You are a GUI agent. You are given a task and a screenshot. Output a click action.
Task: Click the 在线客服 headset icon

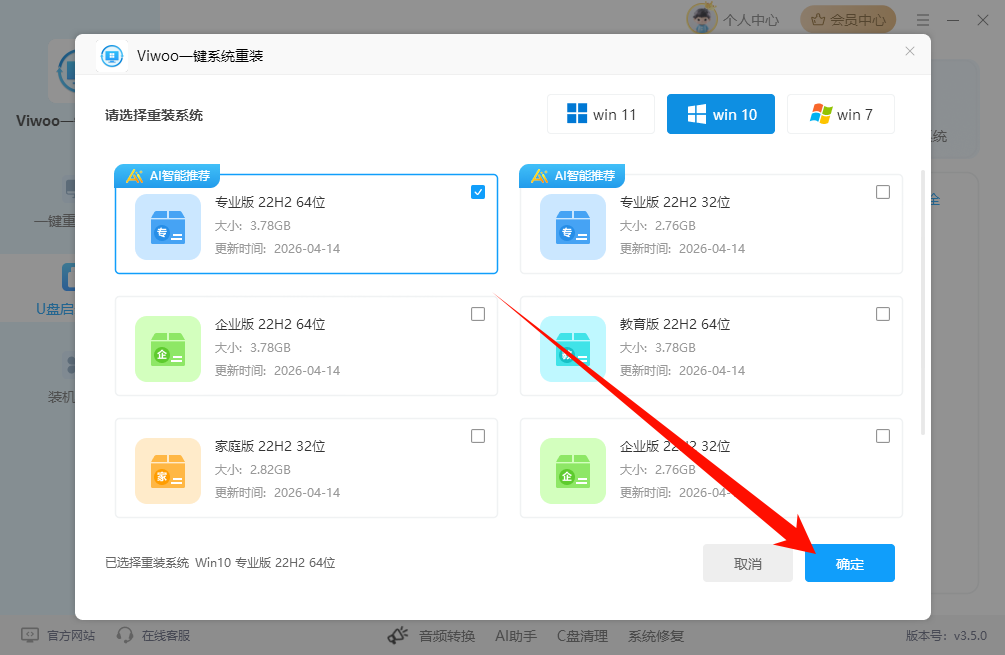click(125, 635)
